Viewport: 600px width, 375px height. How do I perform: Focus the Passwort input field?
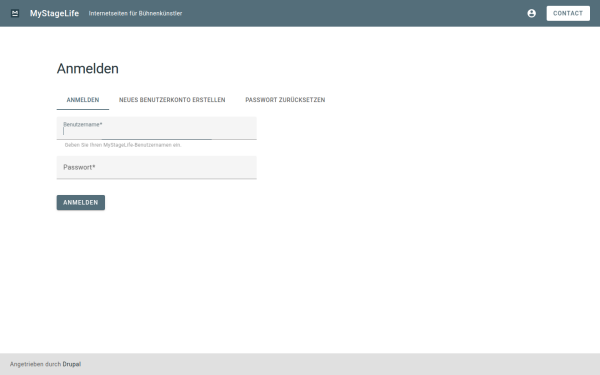coord(157,167)
